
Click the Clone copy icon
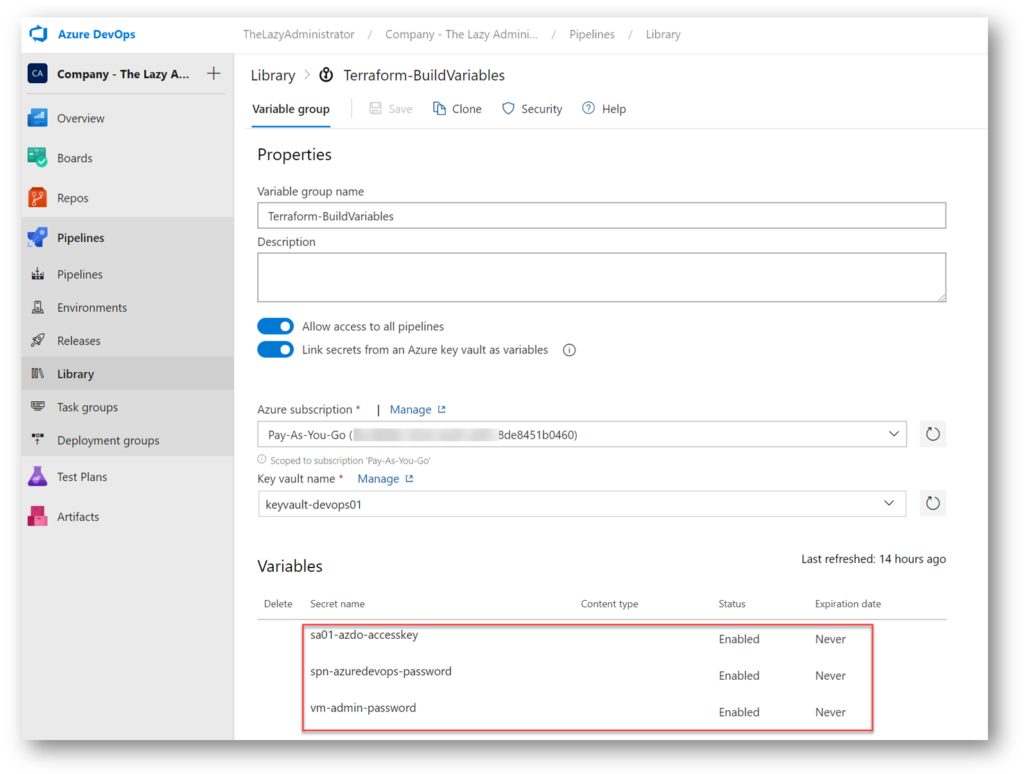pos(440,108)
